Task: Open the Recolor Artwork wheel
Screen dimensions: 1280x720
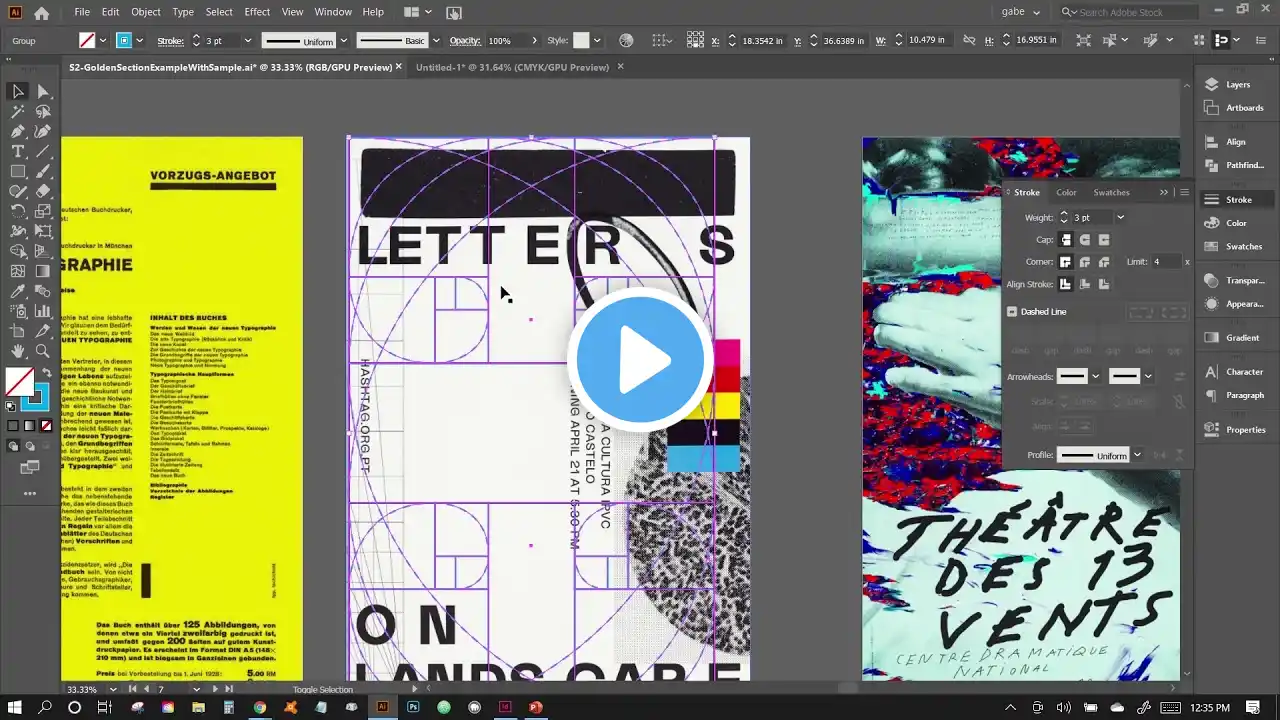Action: point(626,41)
